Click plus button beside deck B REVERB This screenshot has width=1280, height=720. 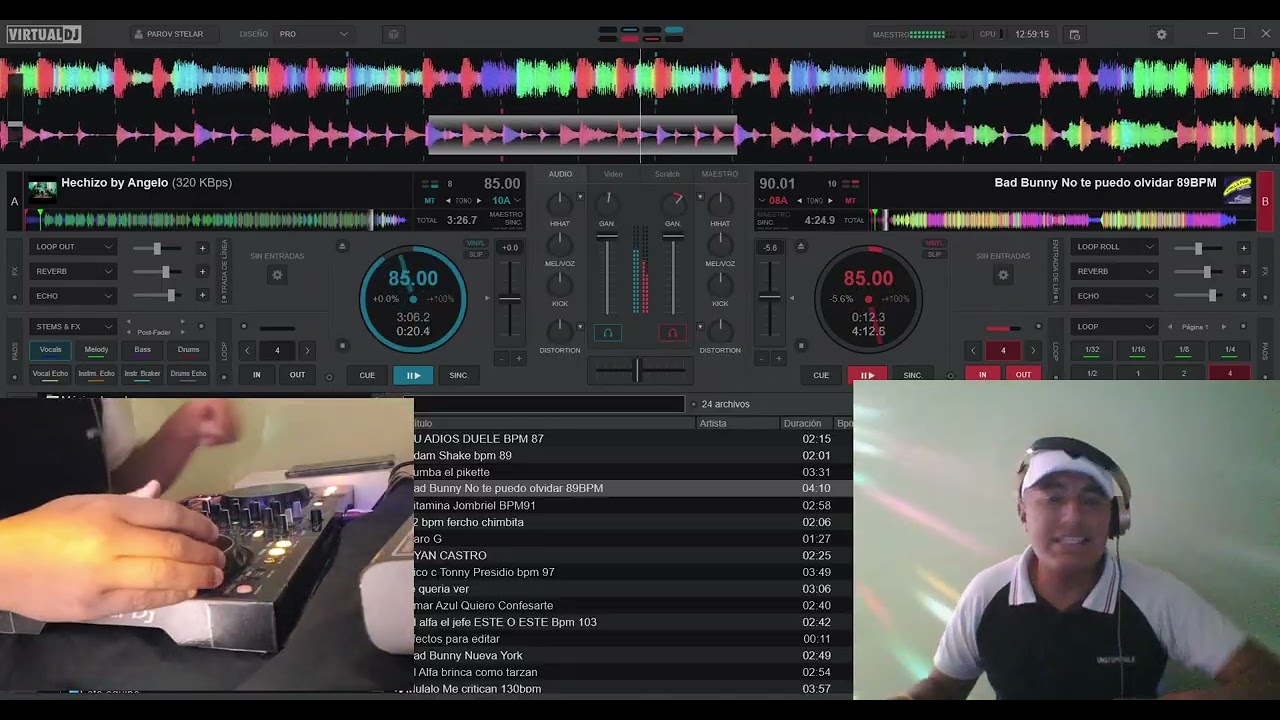click(x=1244, y=271)
